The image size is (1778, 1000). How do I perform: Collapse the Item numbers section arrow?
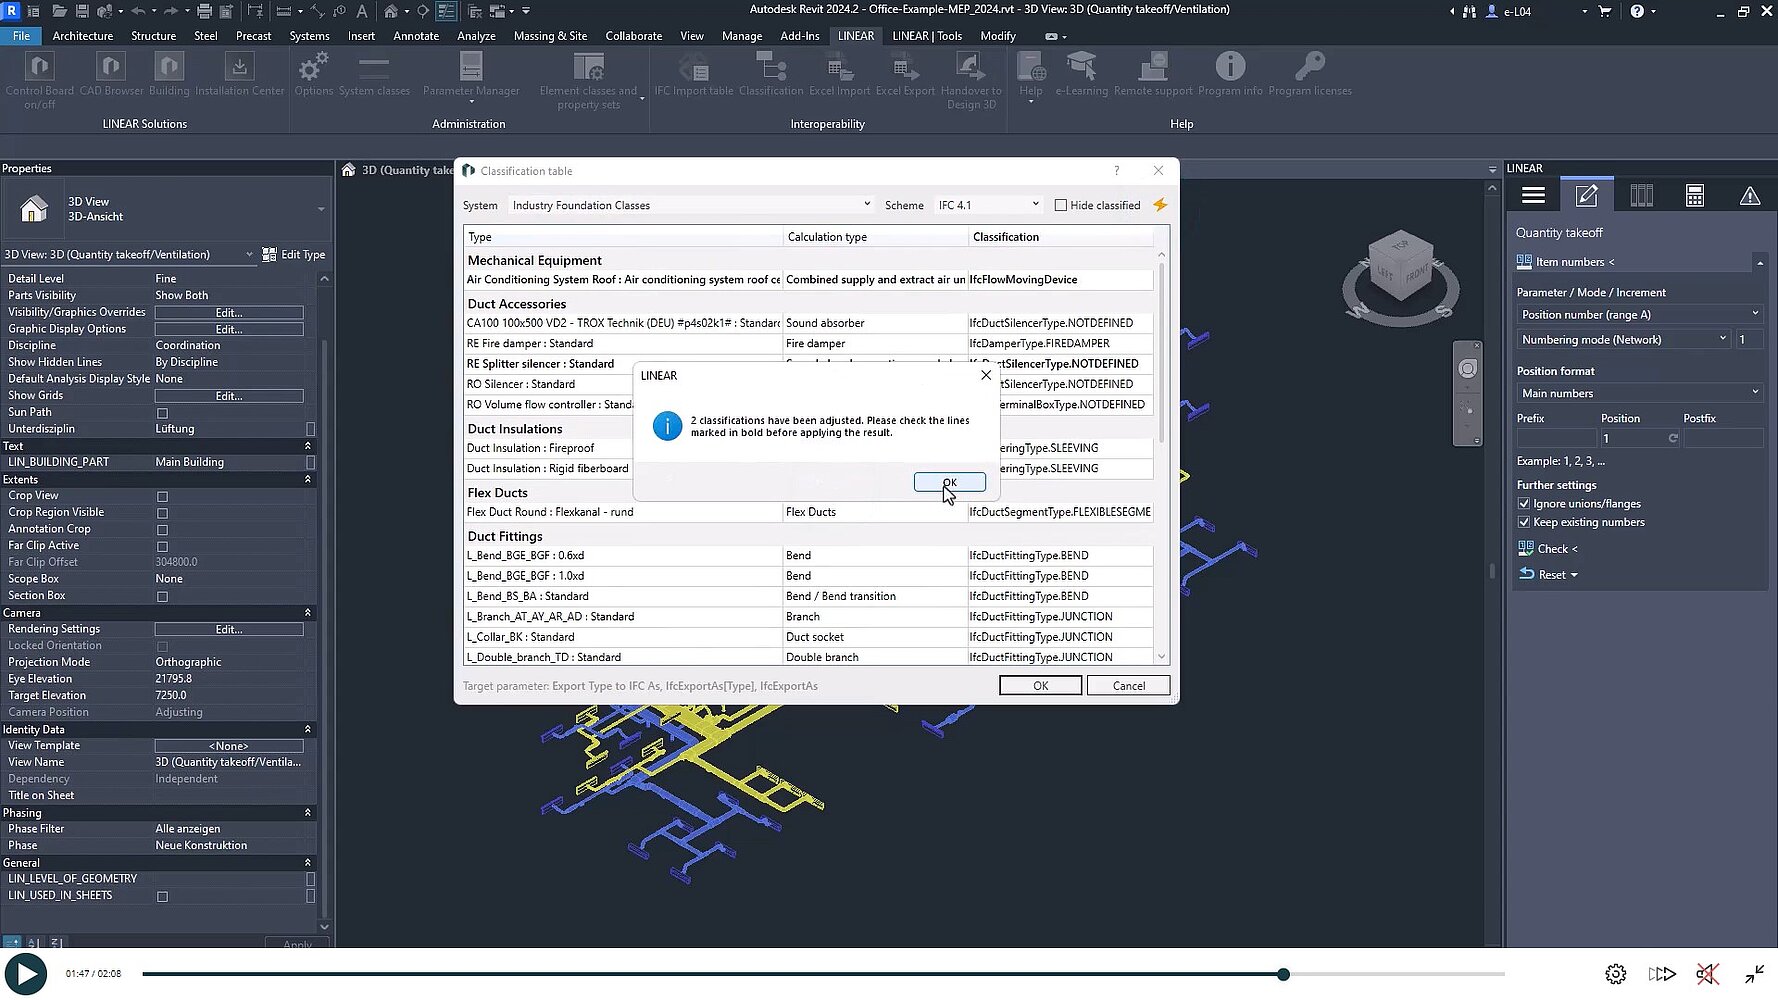click(x=1759, y=262)
